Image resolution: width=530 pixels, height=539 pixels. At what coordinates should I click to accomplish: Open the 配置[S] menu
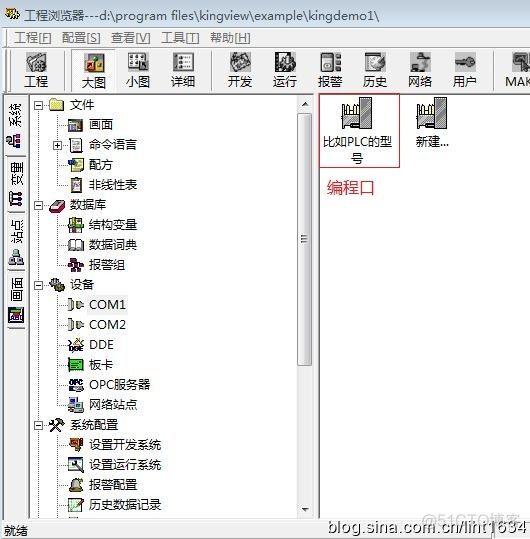[81, 38]
